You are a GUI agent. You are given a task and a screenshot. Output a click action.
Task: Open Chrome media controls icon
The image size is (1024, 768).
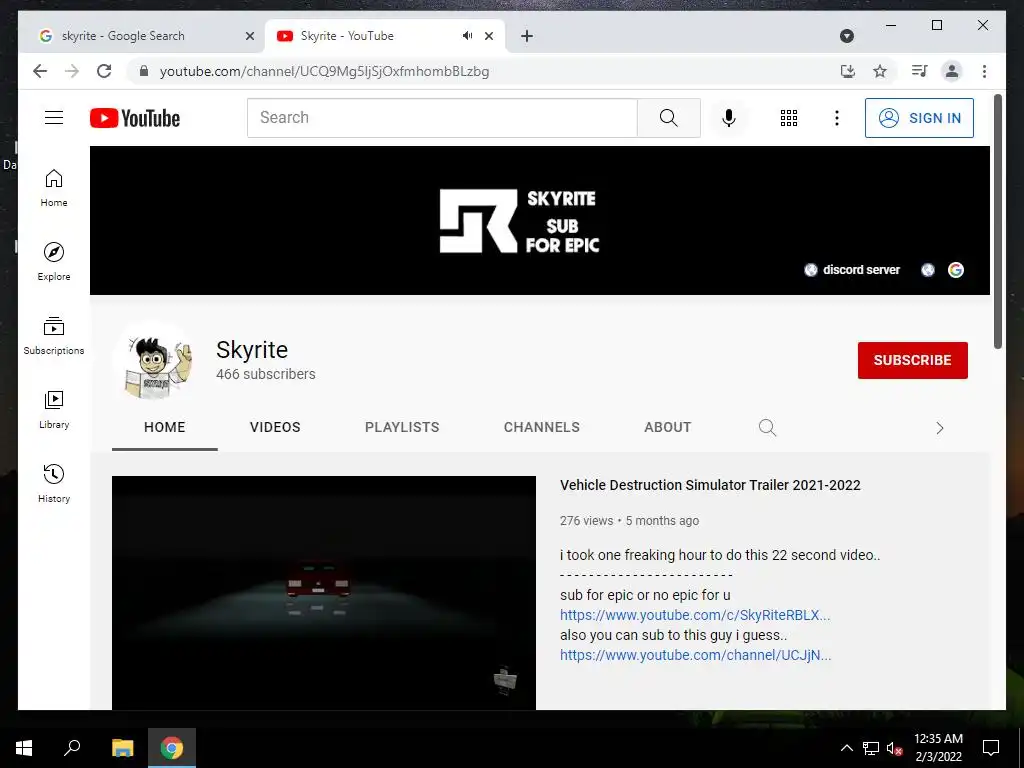[x=920, y=71]
